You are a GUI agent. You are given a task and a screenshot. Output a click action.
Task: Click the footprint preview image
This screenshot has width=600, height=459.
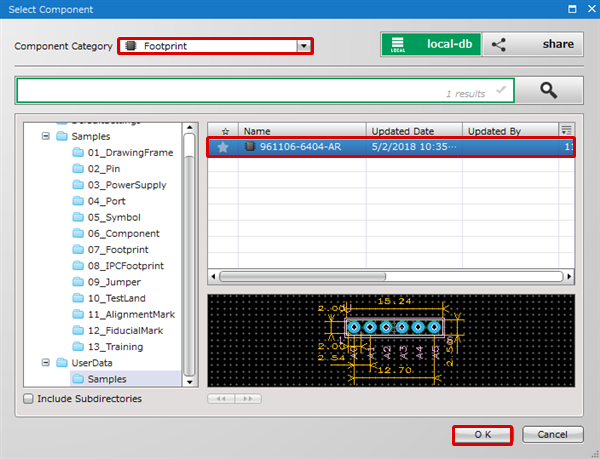click(391, 339)
